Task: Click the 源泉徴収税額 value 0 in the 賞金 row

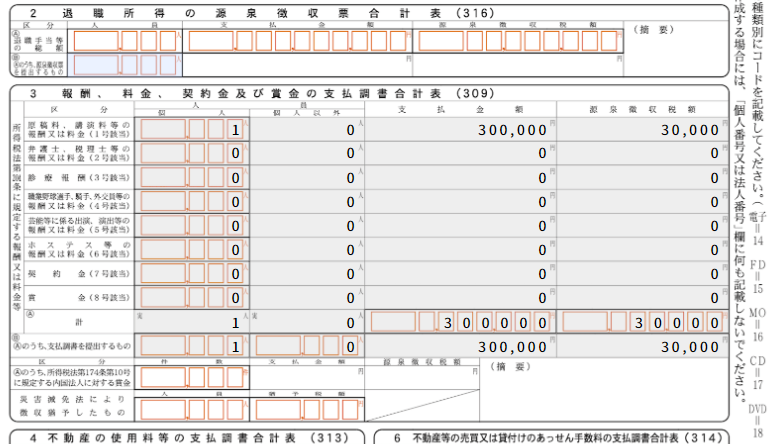Action: [x=715, y=298]
